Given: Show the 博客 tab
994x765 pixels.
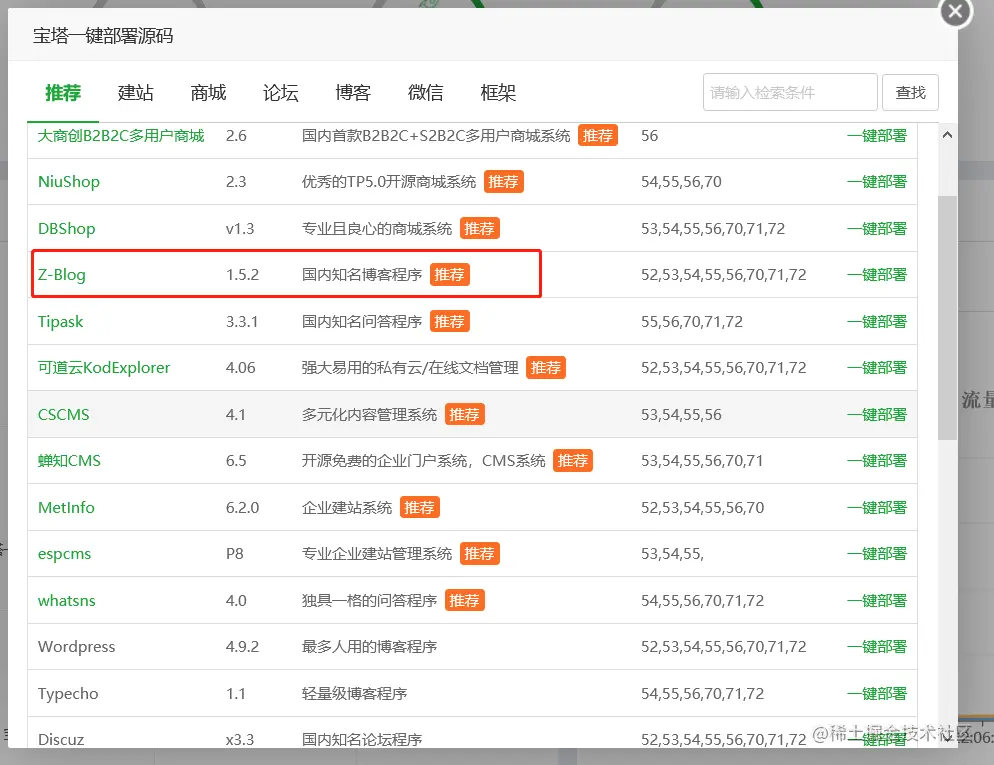Looking at the screenshot, I should (352, 93).
